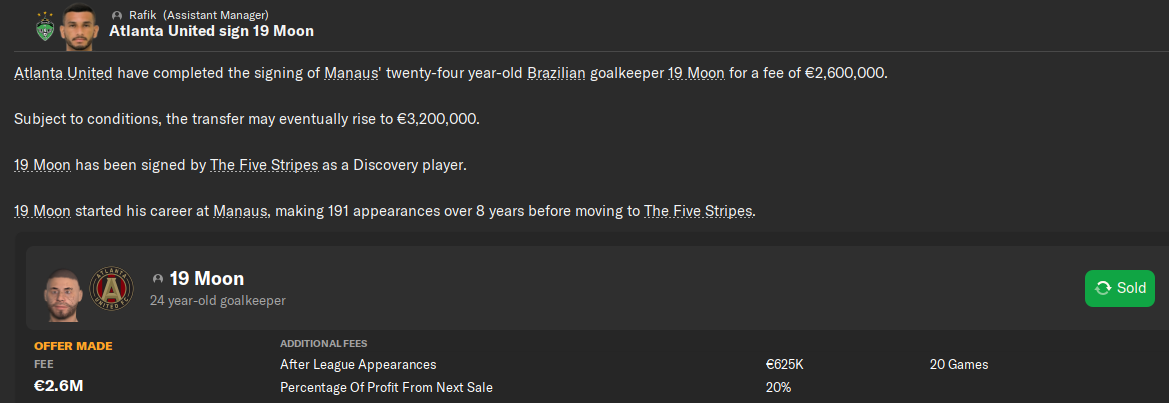The image size is (1169, 403).
Task: Open assistant manager Rafik's face portrait
Action: (77, 28)
